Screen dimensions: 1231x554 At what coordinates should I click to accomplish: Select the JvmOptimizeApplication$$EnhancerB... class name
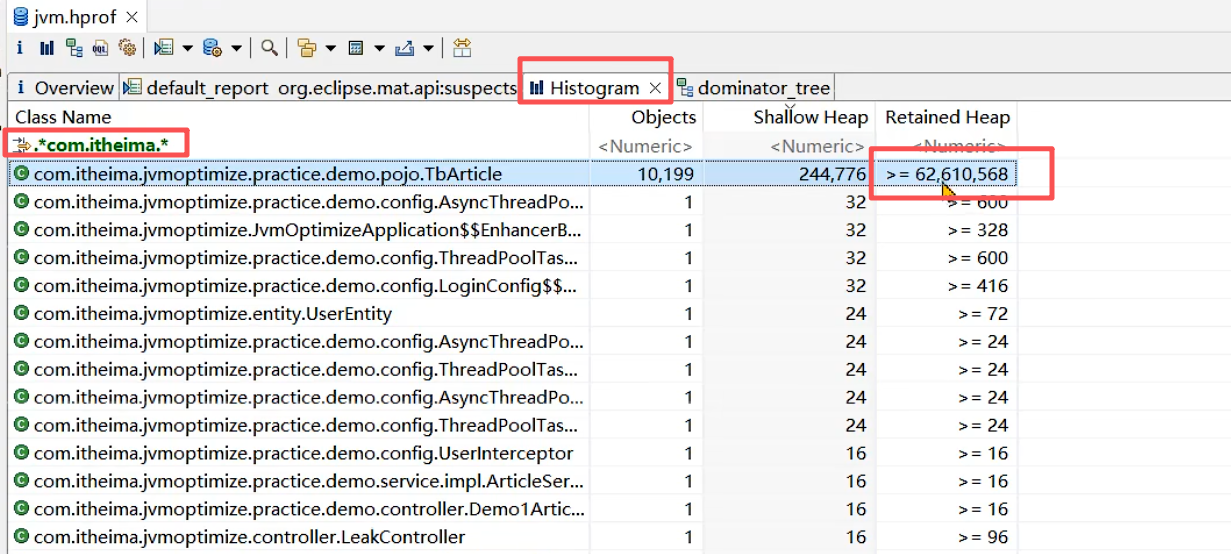click(x=308, y=230)
